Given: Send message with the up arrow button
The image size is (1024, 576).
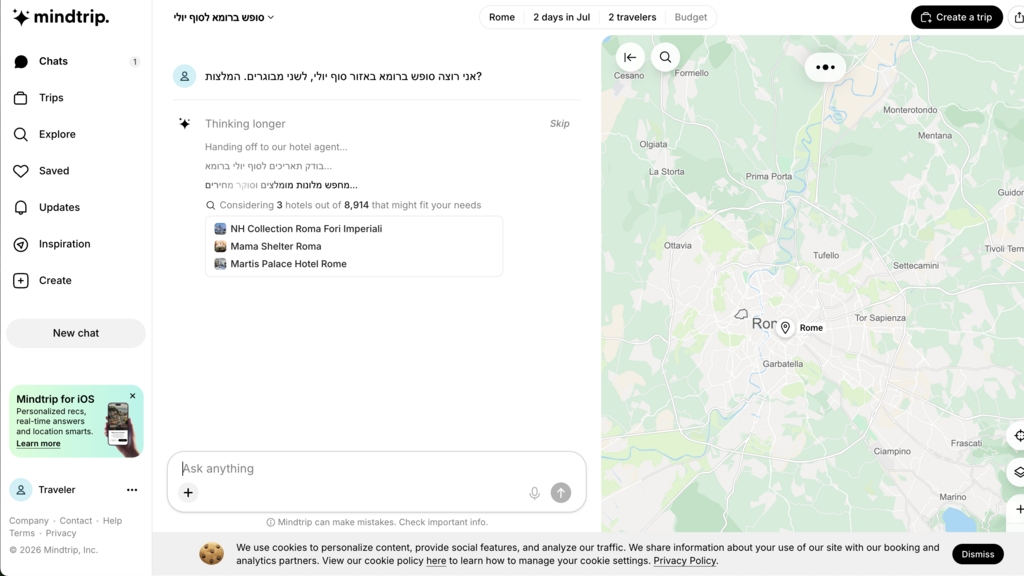Looking at the screenshot, I should [560, 493].
